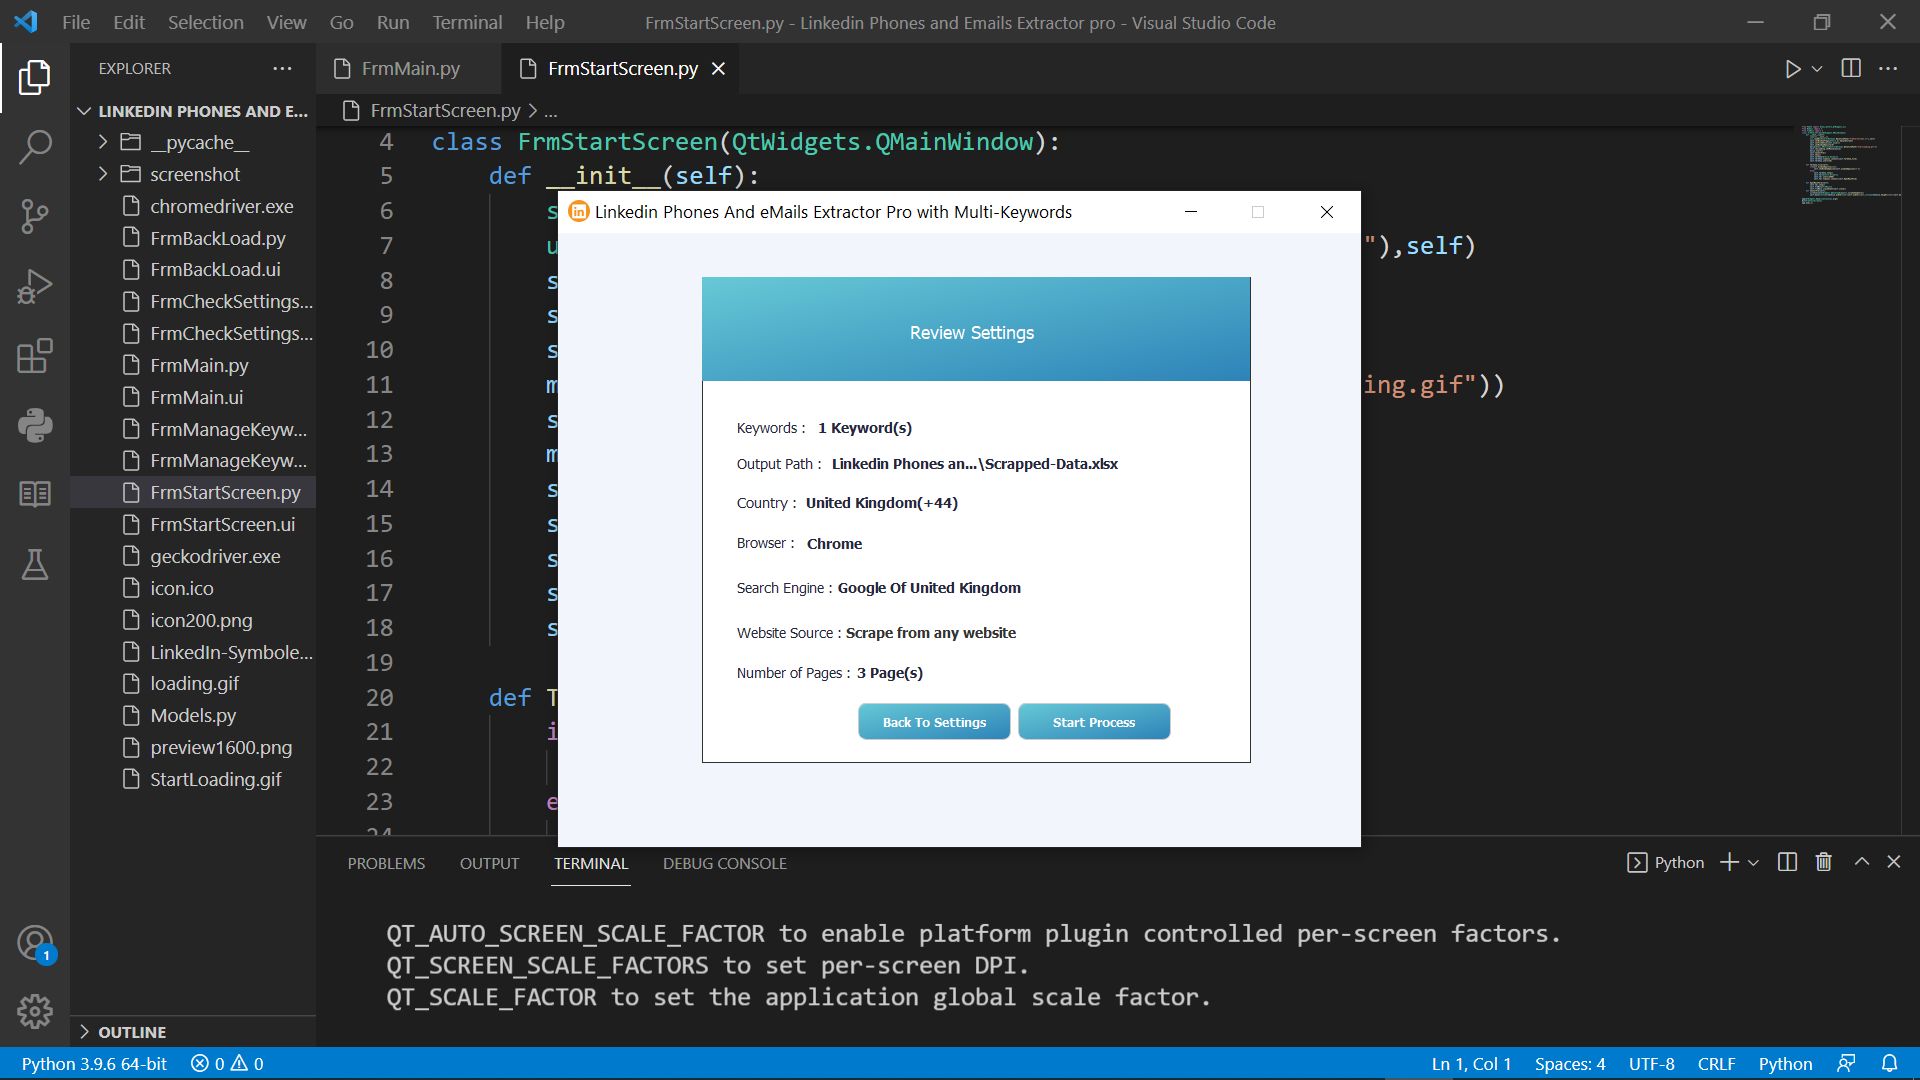This screenshot has height=1080, width=1920.
Task: Open the Terminal menu
Action: pyautogui.click(x=467, y=22)
